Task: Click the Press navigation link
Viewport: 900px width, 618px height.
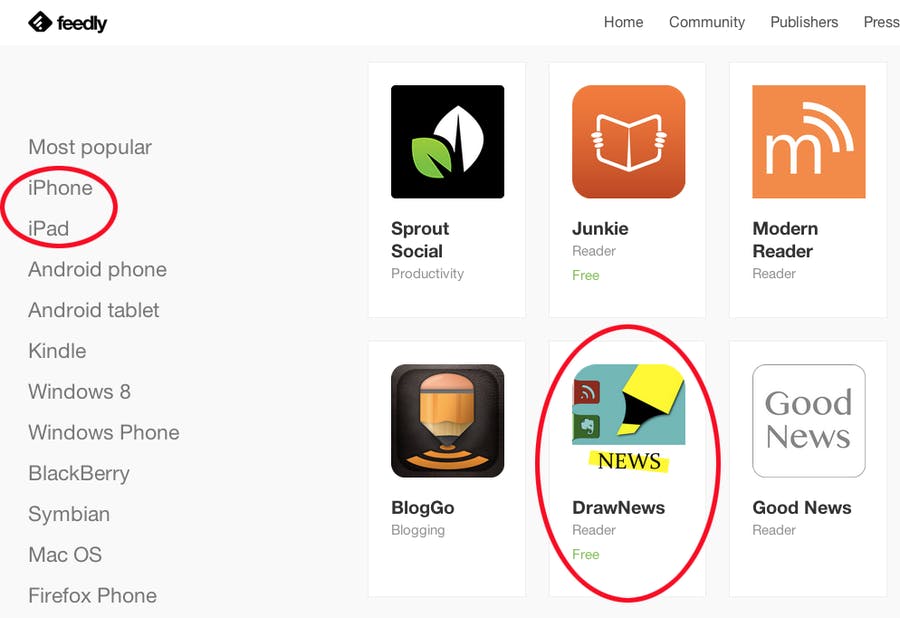Action: coord(881,22)
